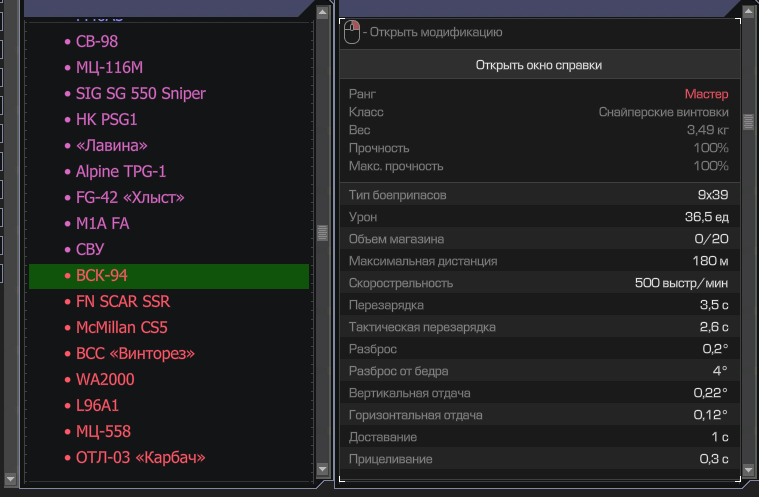The height and width of the screenshot is (497, 759).
Task: Click stats panel scrollbar up arrow
Action: pyautogui.click(x=748, y=13)
